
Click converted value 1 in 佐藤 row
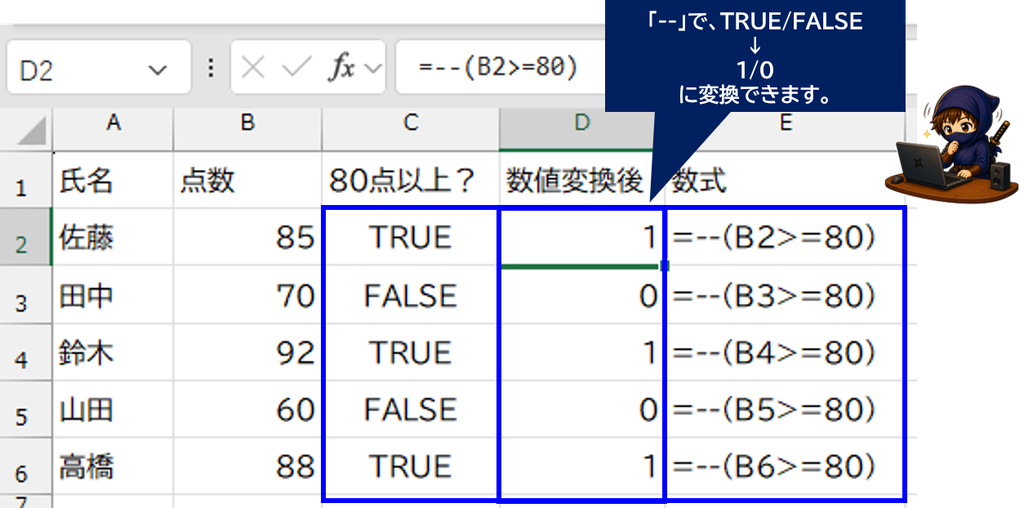pyautogui.click(x=581, y=237)
